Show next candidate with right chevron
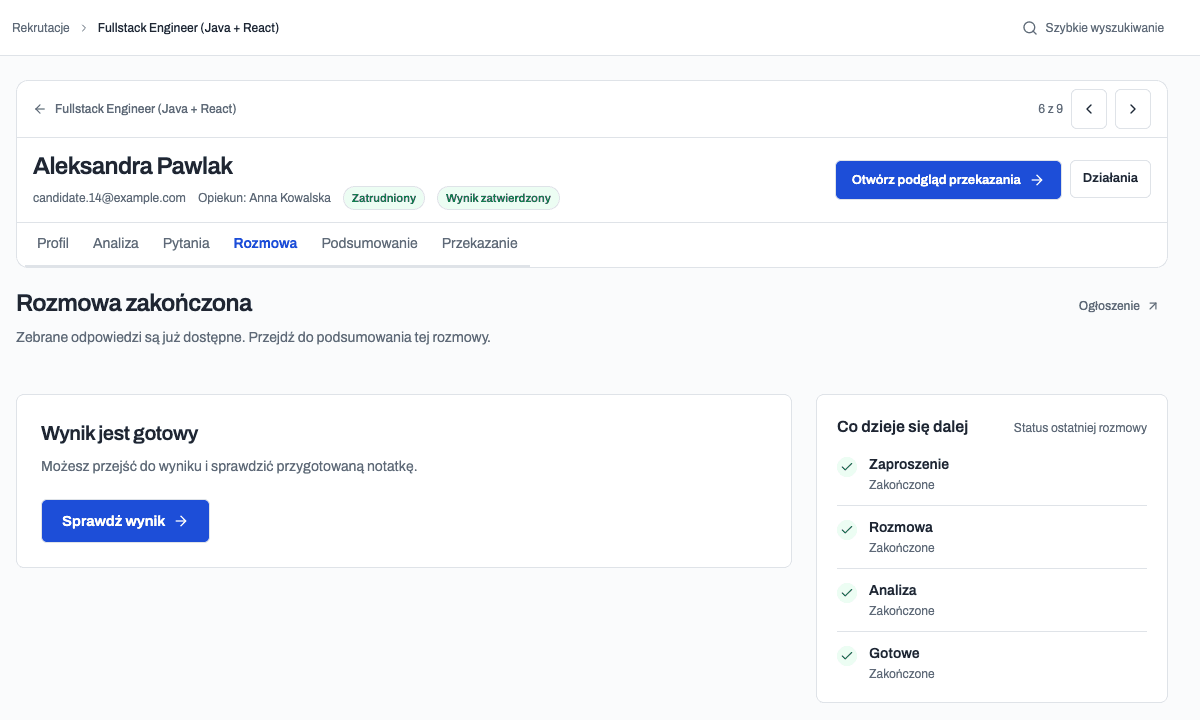The height and width of the screenshot is (720, 1200). pyautogui.click(x=1133, y=109)
